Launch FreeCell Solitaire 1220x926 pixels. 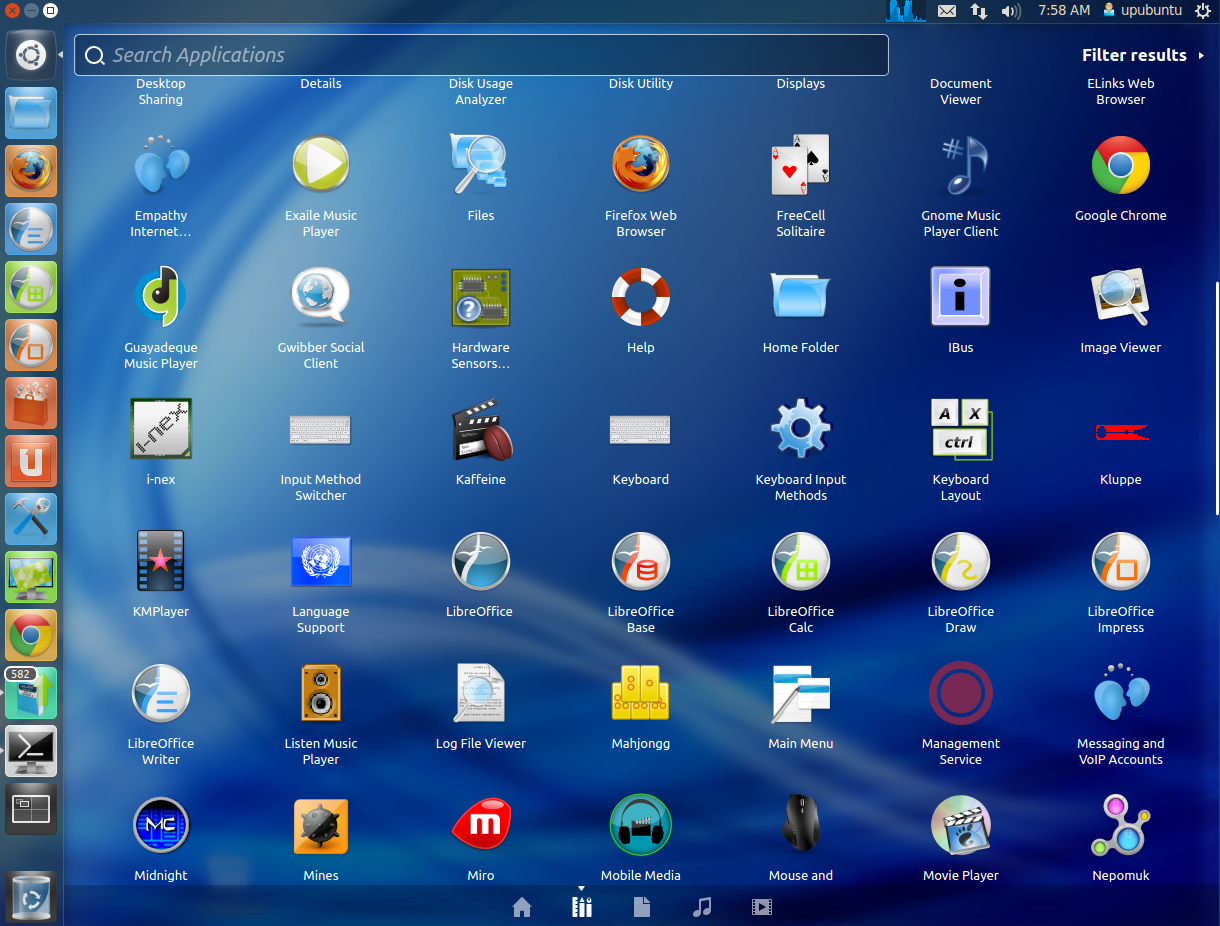tap(800, 165)
